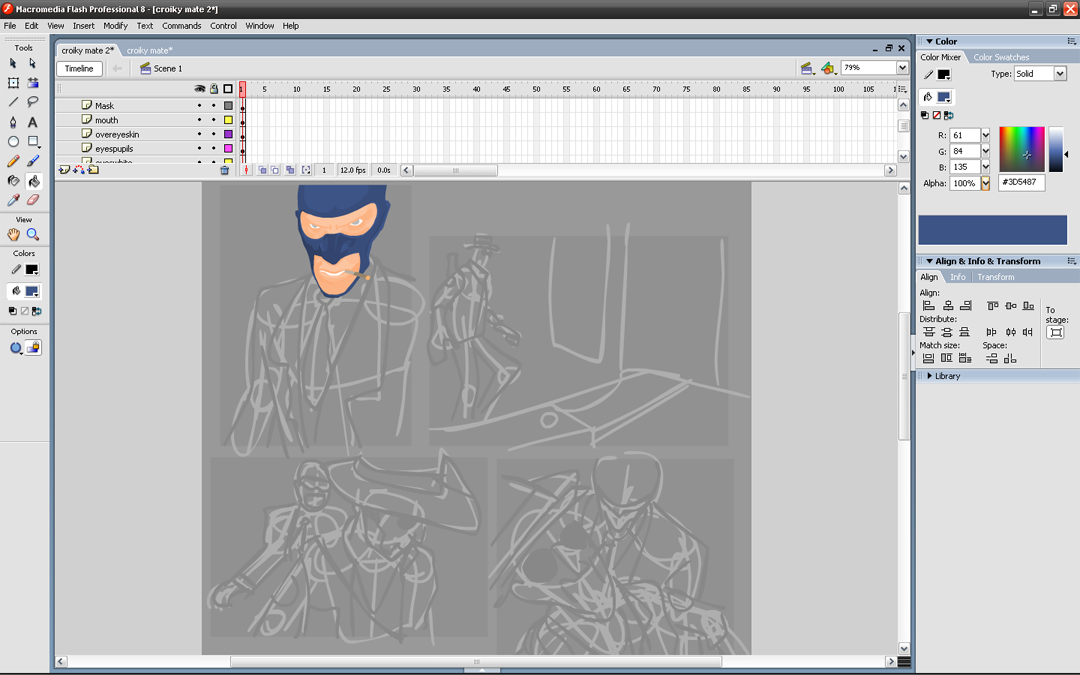Open the stage zoom percentage dropdown
This screenshot has width=1080, height=675.
click(x=901, y=68)
